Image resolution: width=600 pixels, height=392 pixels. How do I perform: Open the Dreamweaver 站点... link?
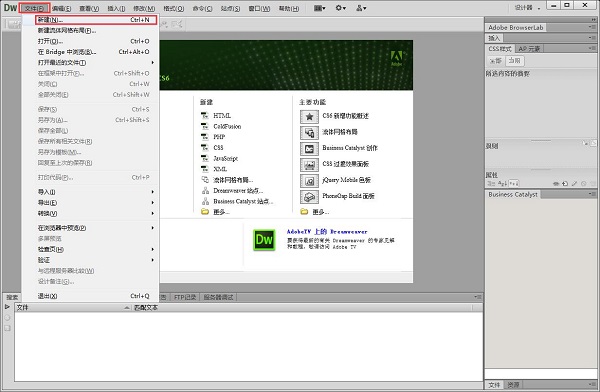(x=238, y=190)
